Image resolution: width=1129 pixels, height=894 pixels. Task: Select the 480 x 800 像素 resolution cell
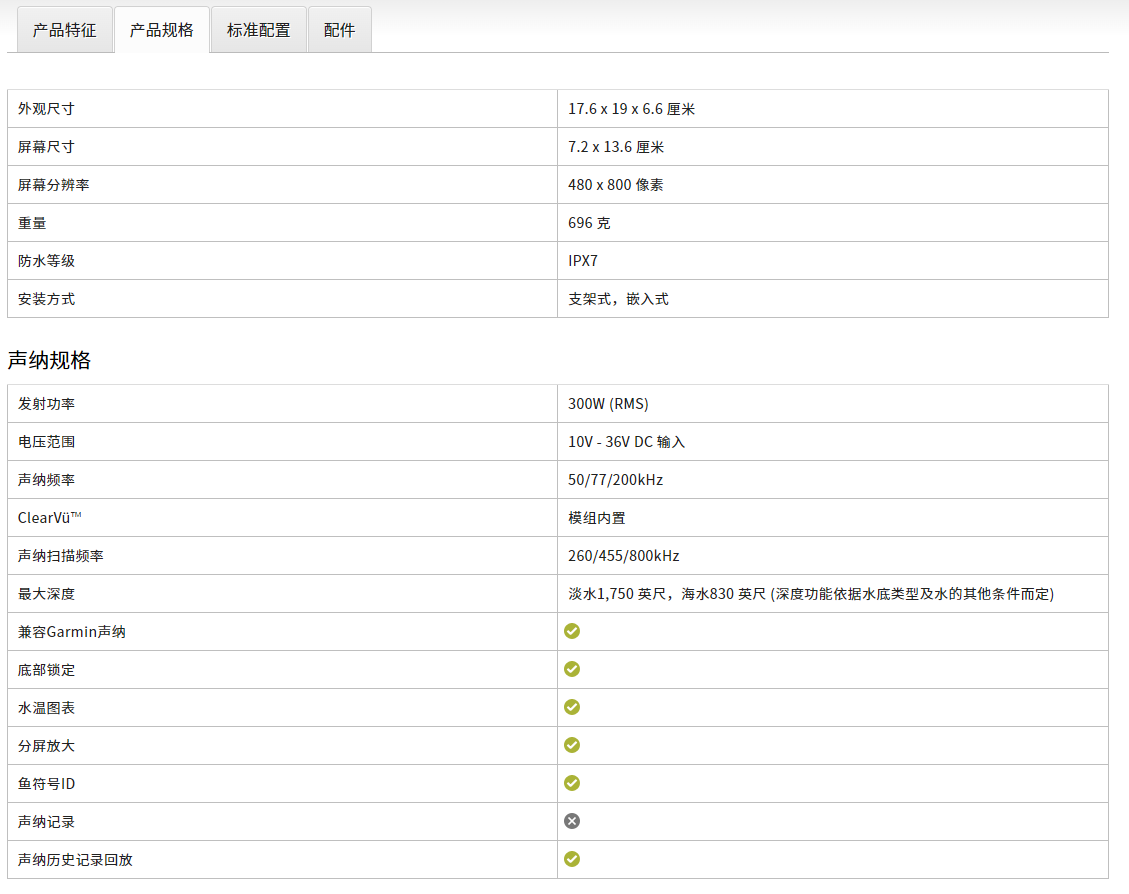615,185
